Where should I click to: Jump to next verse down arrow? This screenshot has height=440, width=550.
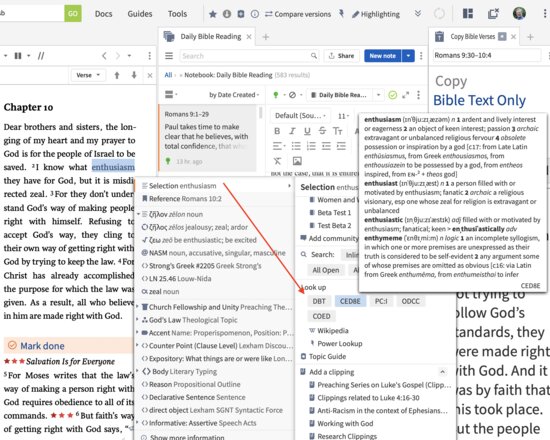(134, 75)
